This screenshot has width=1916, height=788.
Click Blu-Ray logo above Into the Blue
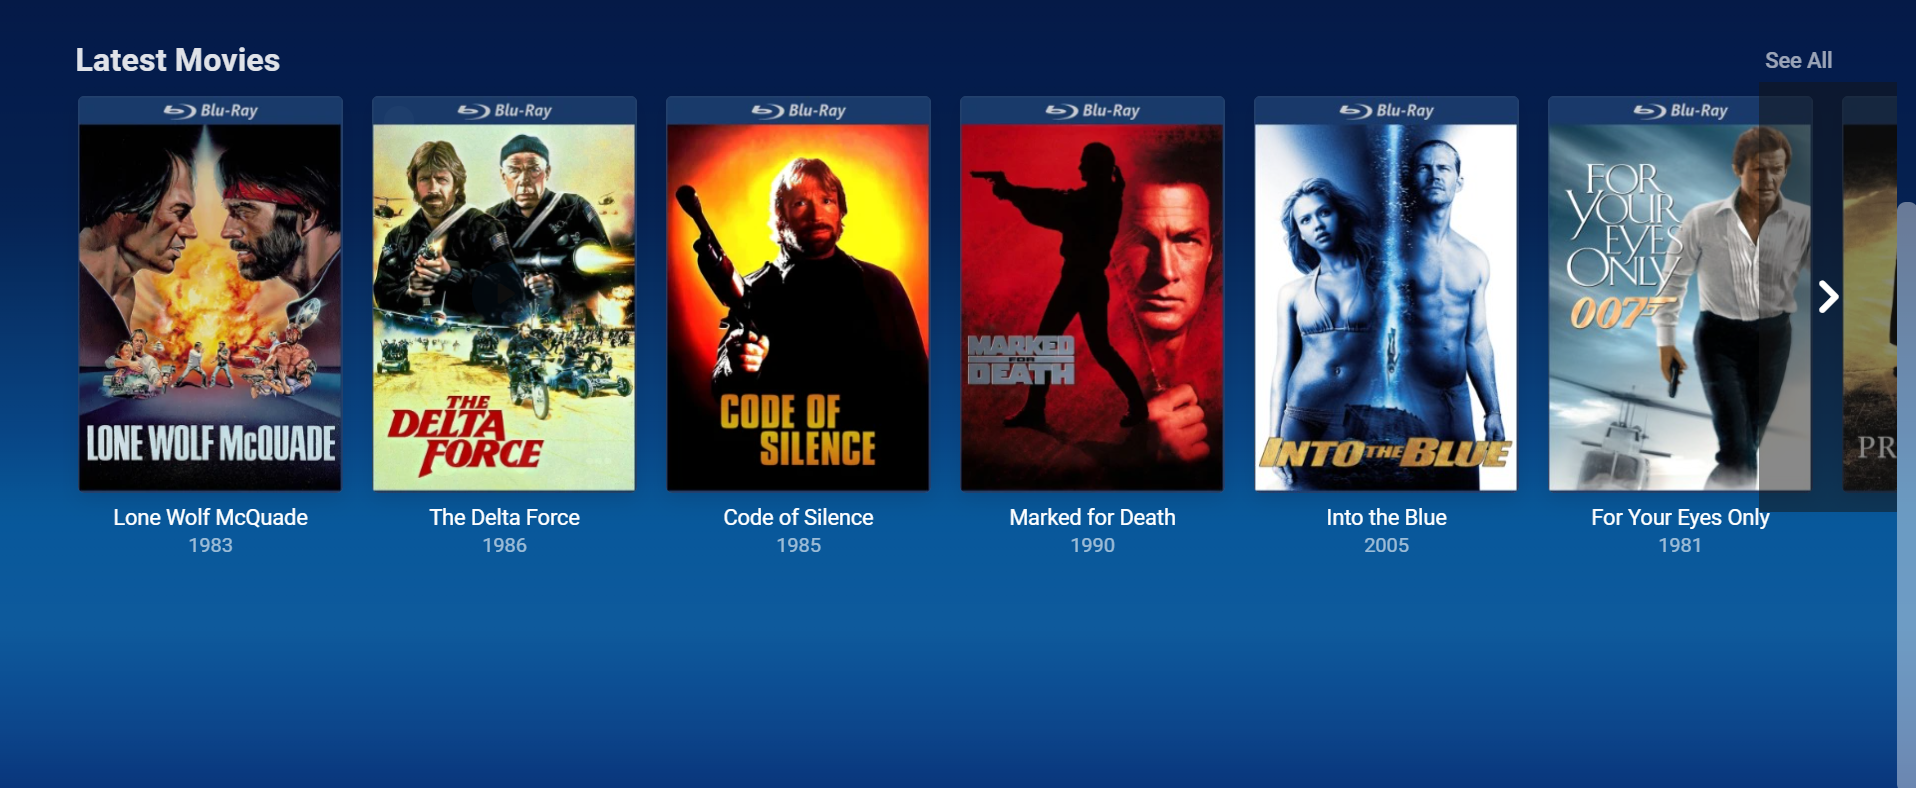coord(1386,110)
